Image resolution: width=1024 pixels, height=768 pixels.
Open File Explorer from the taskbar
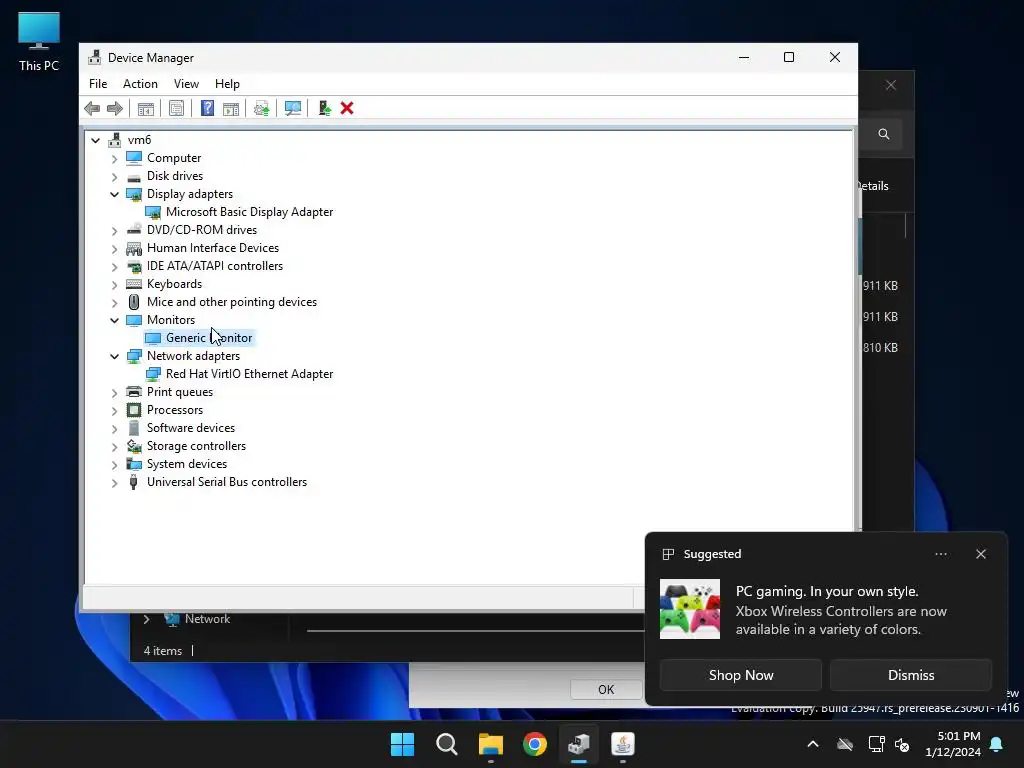(x=490, y=744)
